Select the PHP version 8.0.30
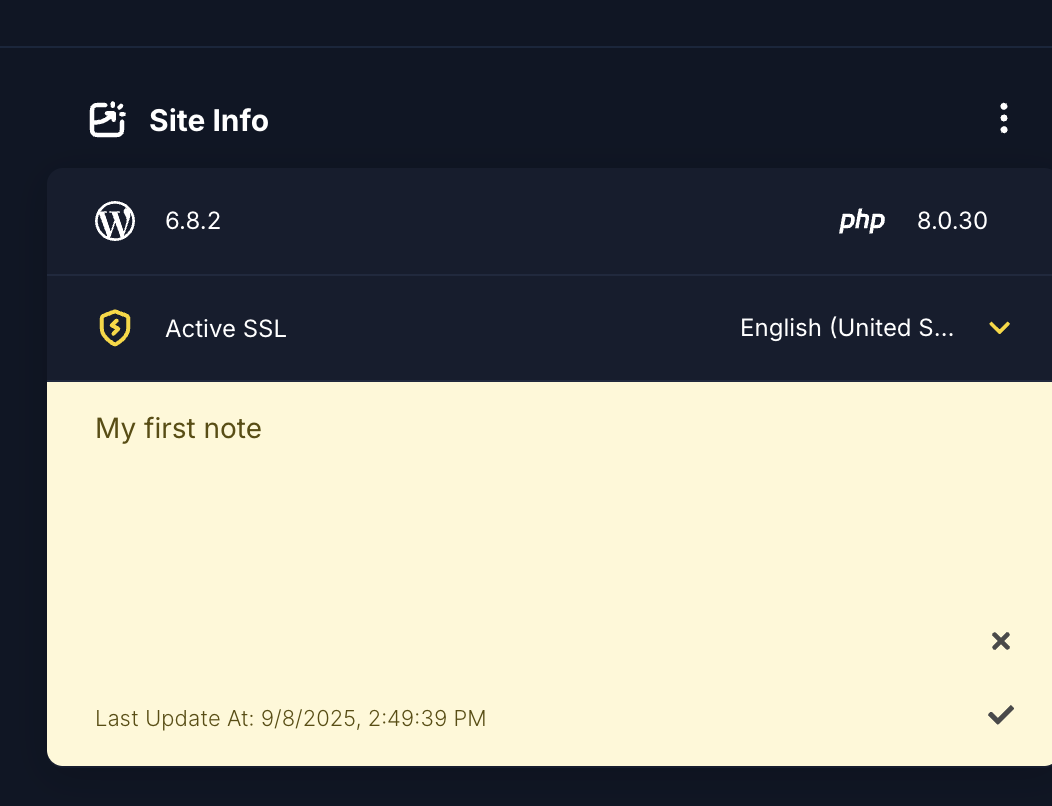 tap(952, 221)
